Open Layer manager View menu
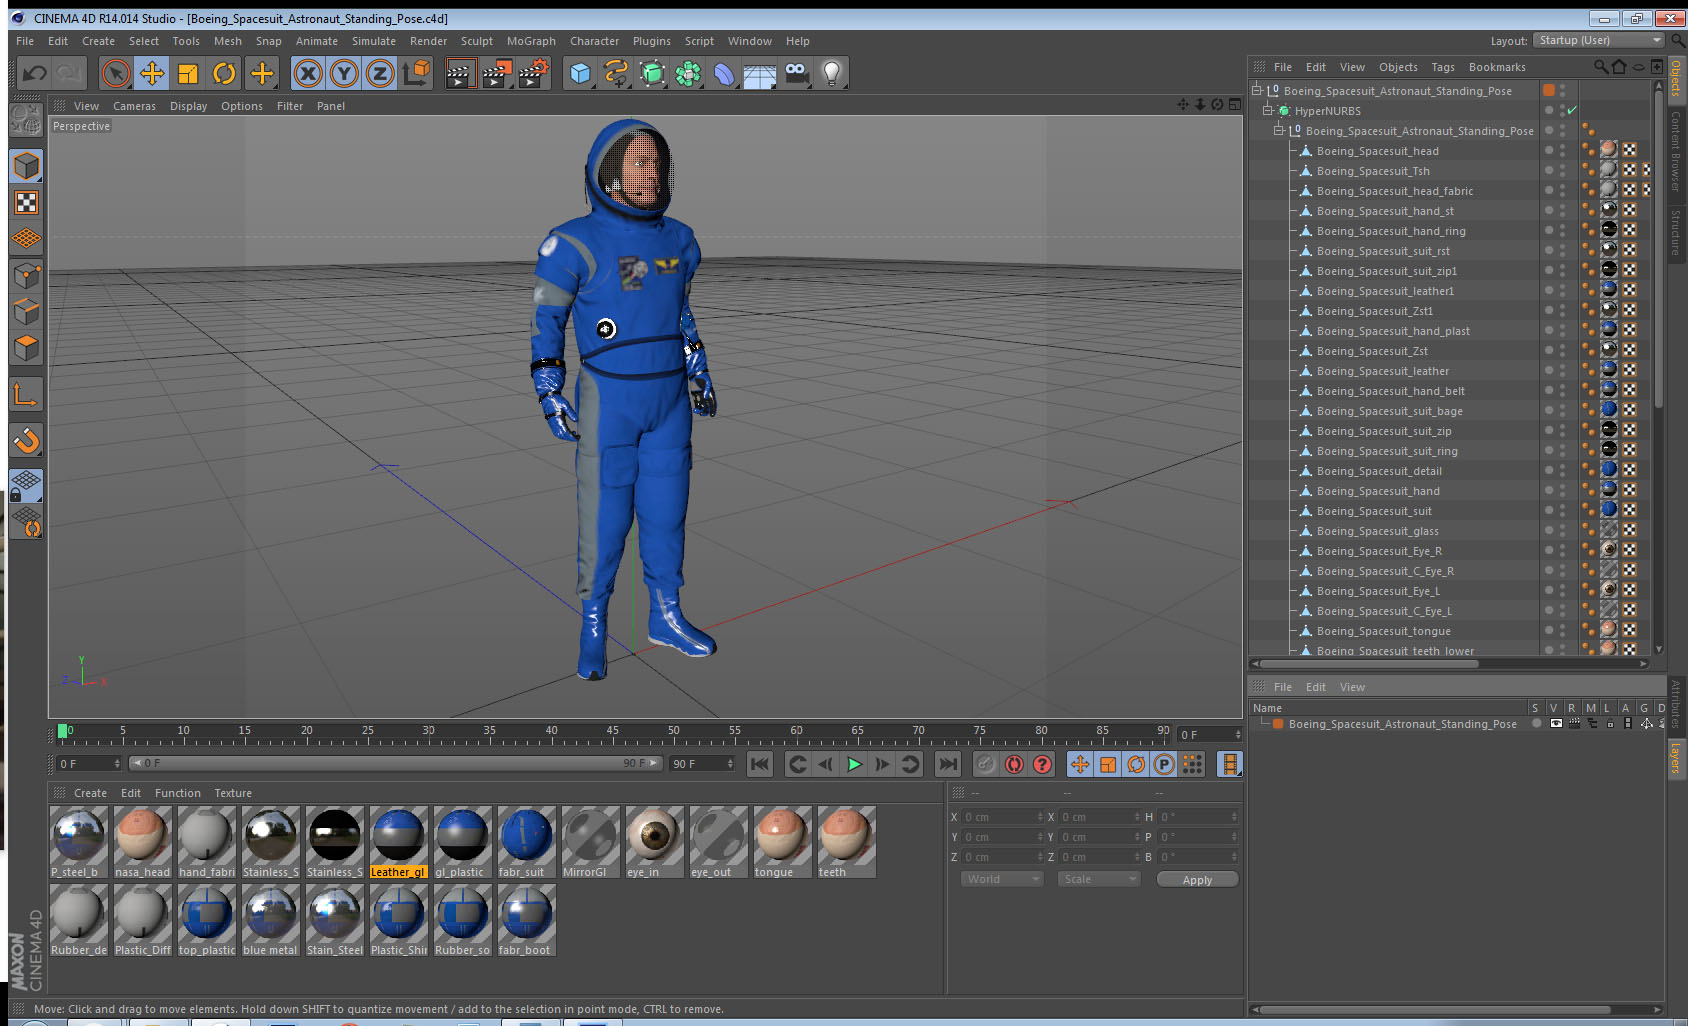 (x=1352, y=687)
